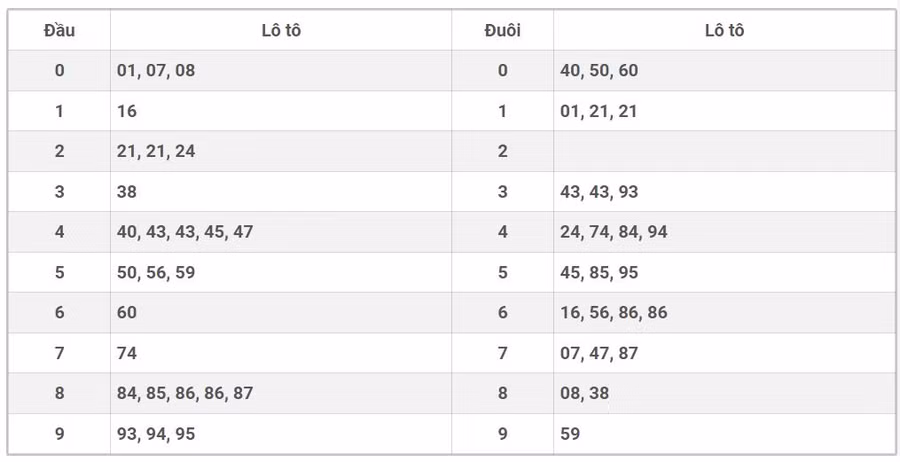Click the "Đầu" column header

coord(59,30)
